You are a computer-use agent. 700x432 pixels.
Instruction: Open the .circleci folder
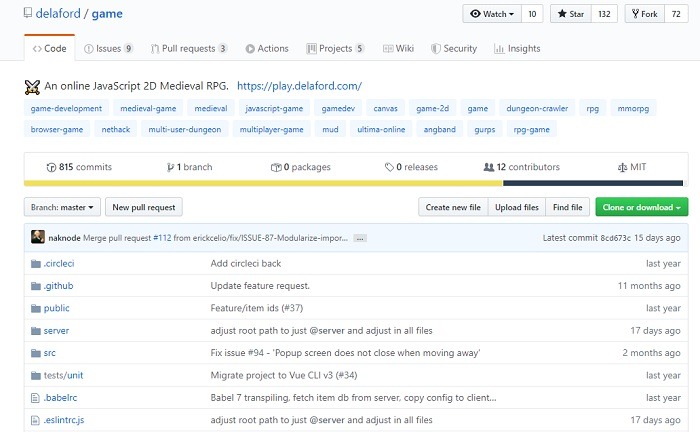point(59,263)
